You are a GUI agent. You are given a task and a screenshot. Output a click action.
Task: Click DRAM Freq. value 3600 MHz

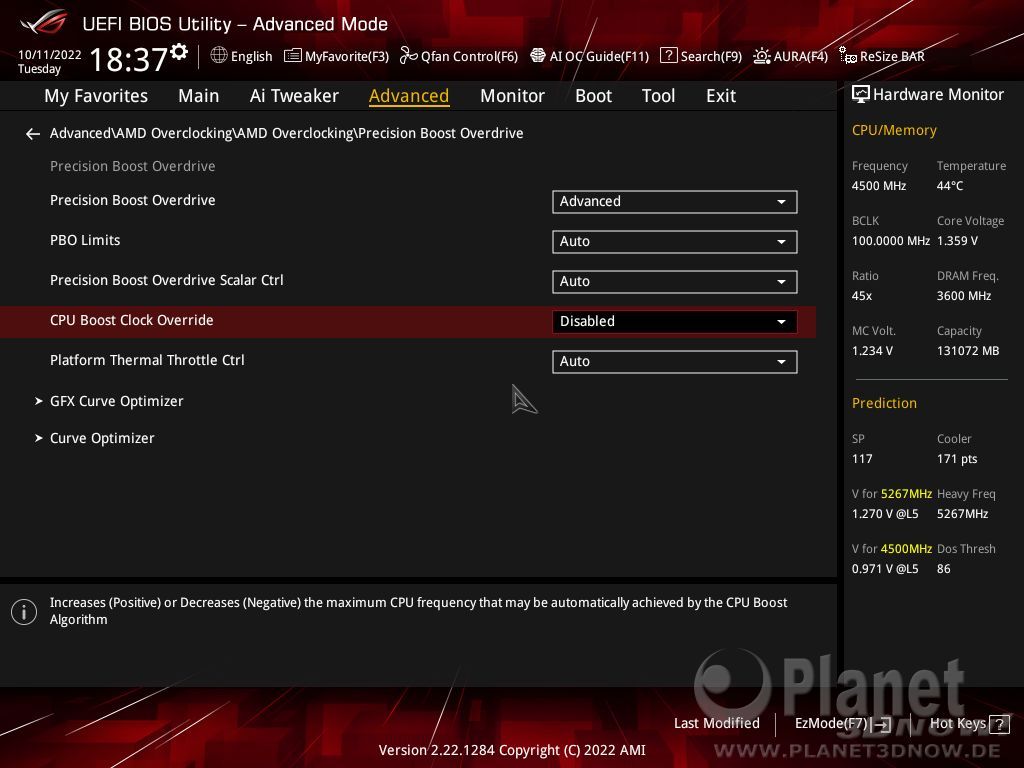pos(964,296)
